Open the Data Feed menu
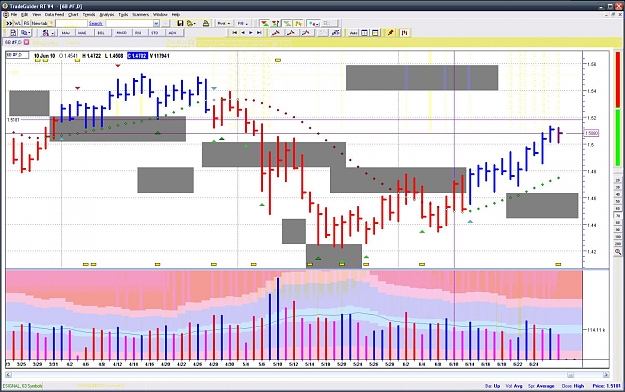Viewport: 625px width, 392px height. [54, 15]
